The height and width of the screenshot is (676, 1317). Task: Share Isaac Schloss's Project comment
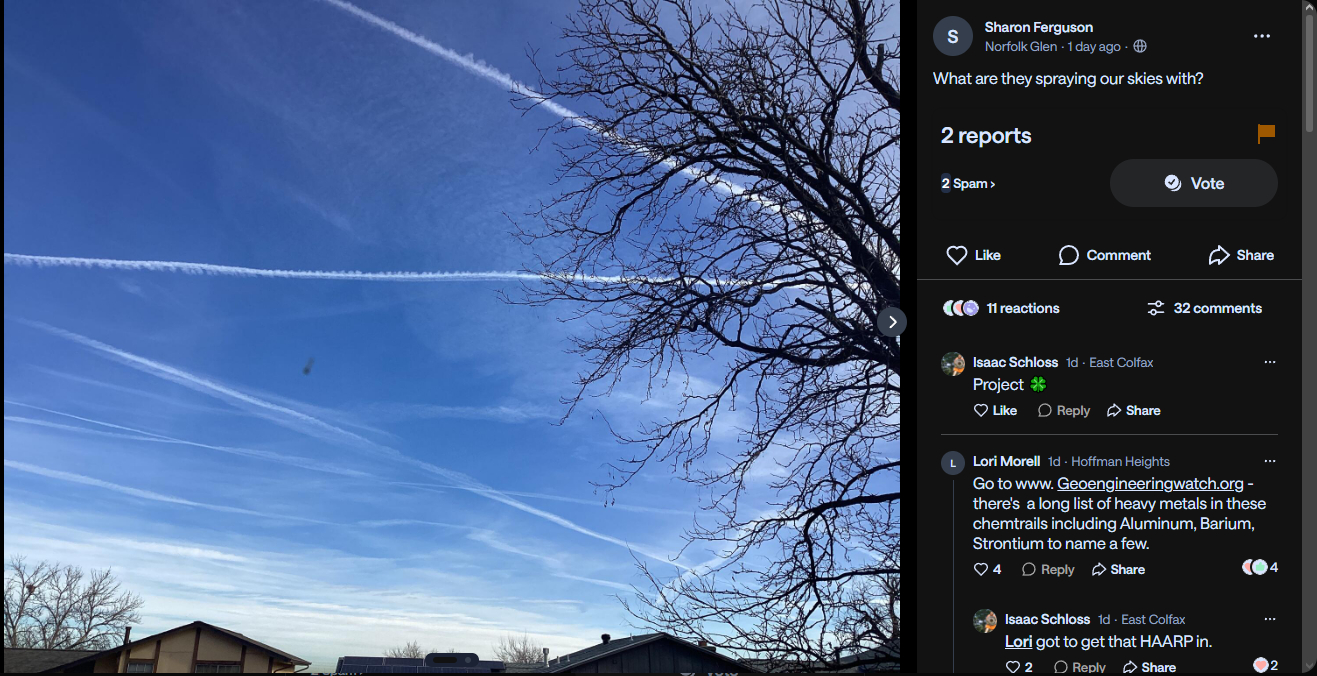click(1133, 411)
